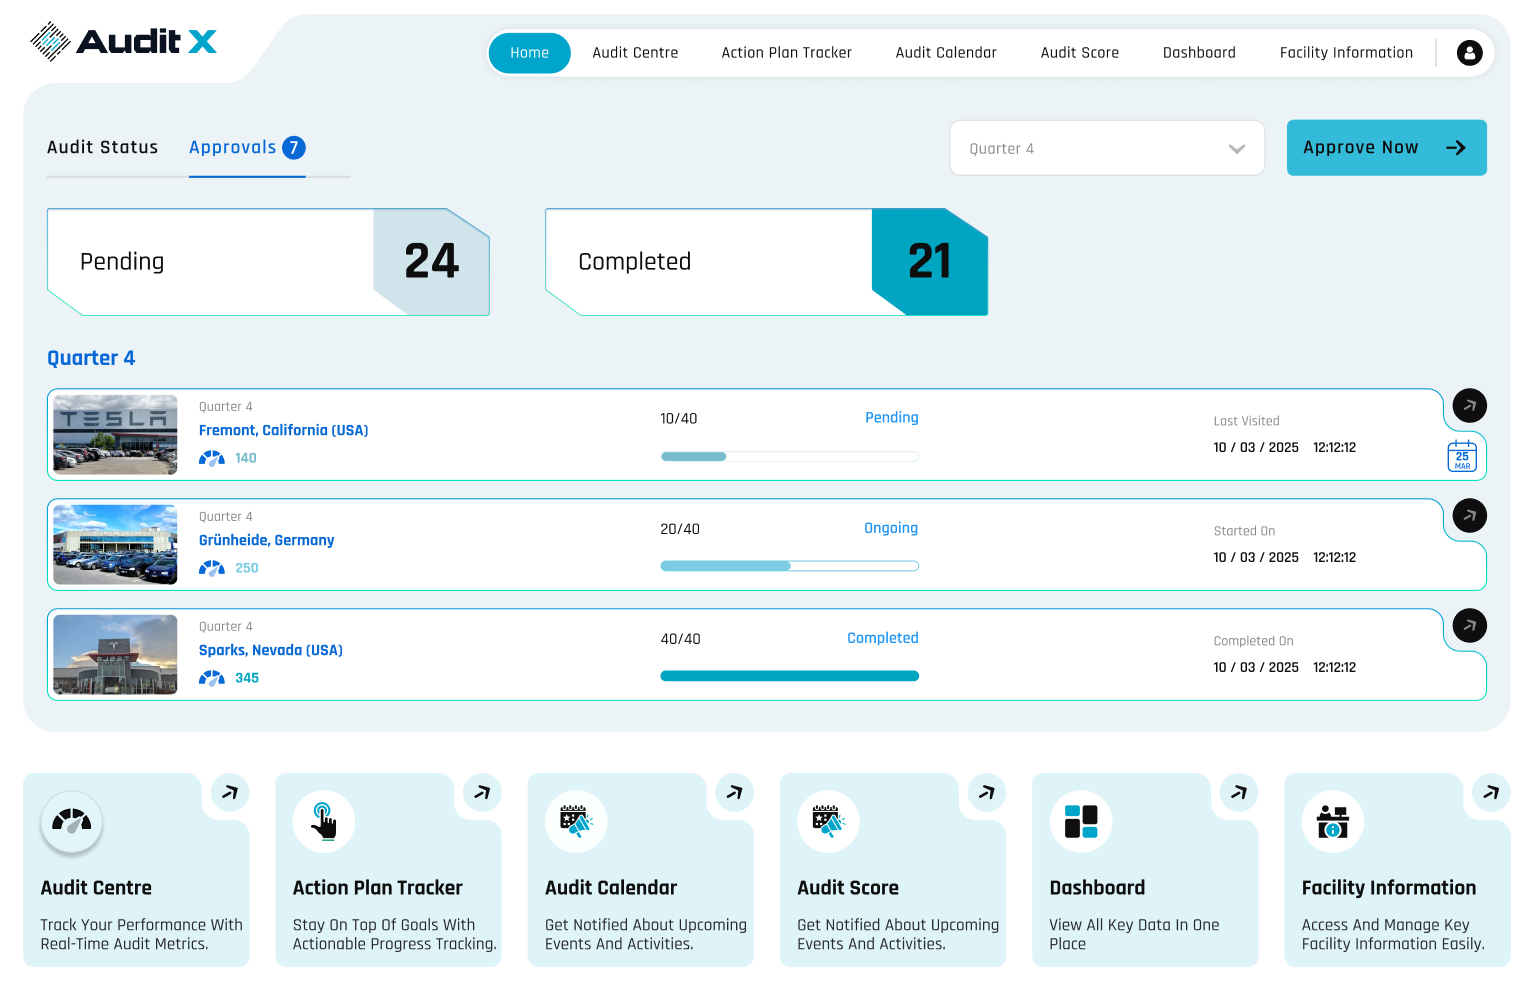Viewport: 1532px width, 1001px height.
Task: Select the Completed 21 status card
Action: [766, 262]
